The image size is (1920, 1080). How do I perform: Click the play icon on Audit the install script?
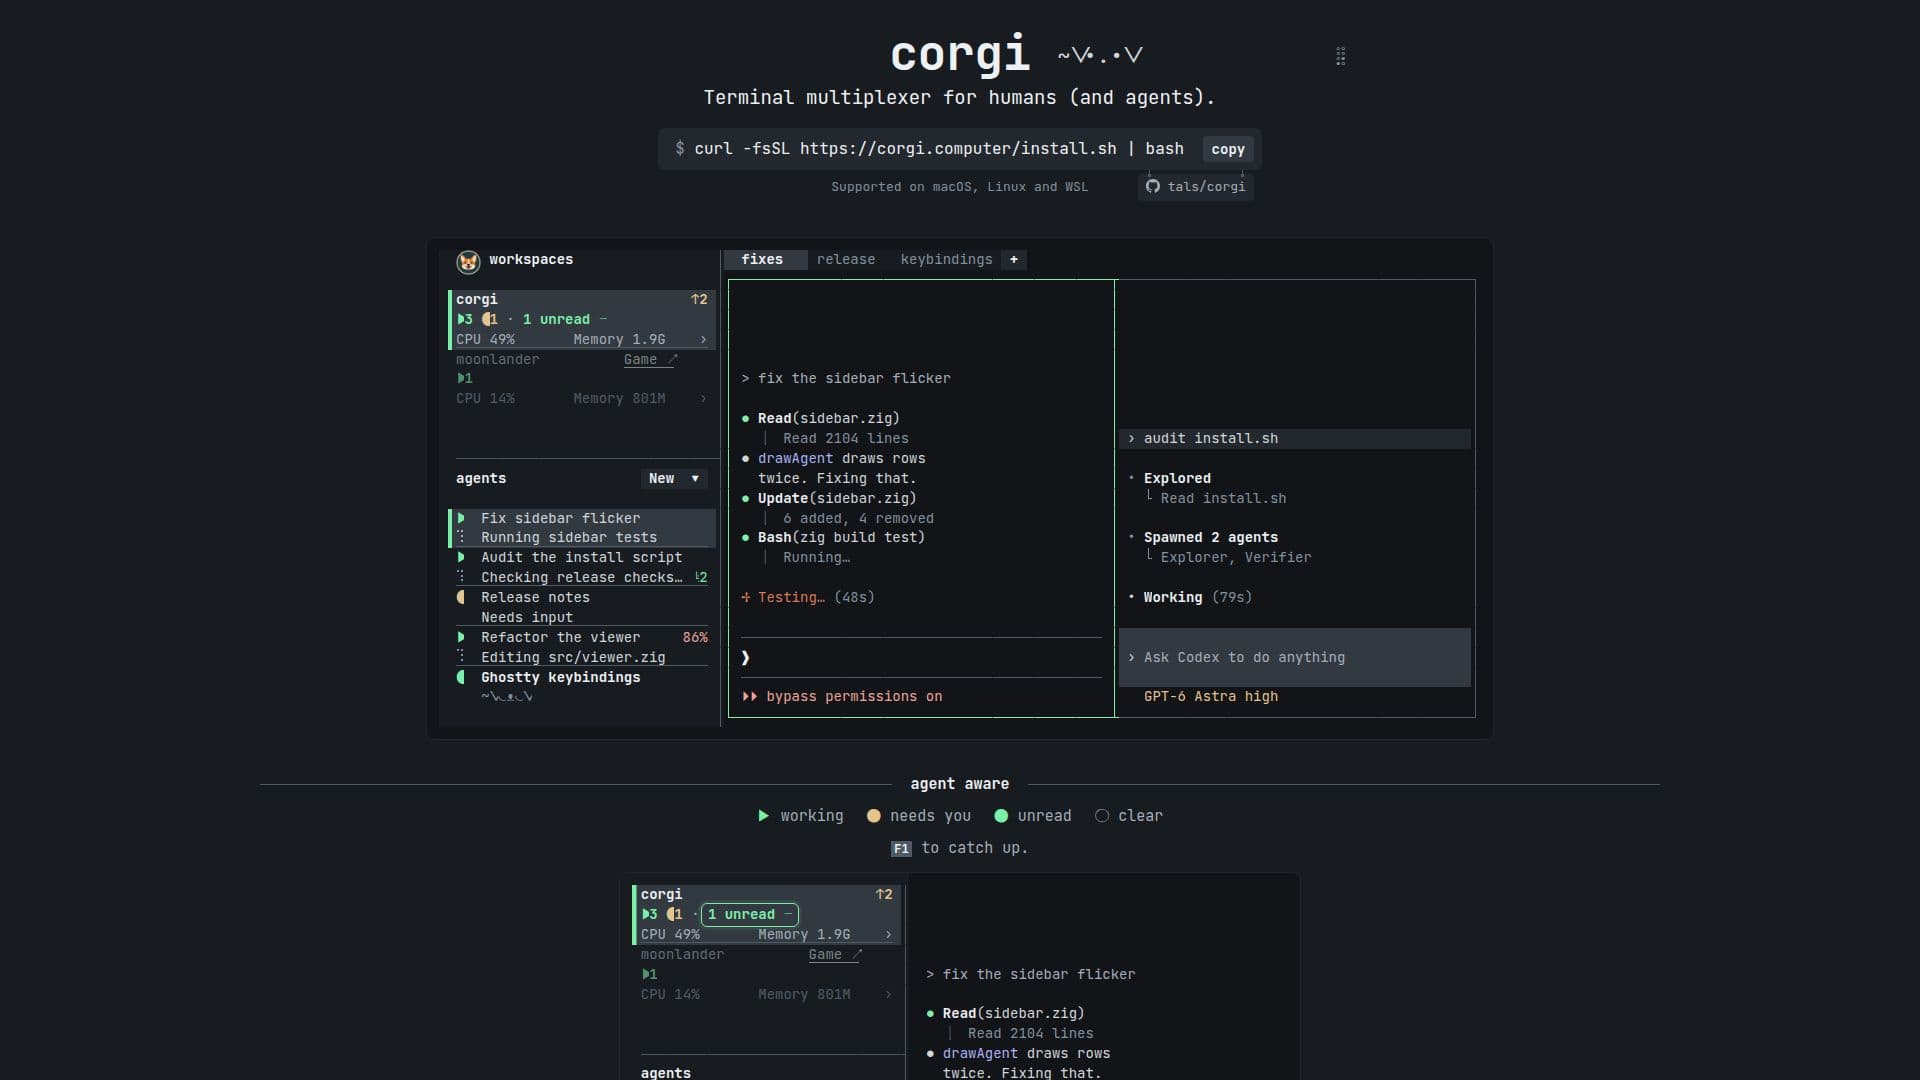pyautogui.click(x=461, y=557)
